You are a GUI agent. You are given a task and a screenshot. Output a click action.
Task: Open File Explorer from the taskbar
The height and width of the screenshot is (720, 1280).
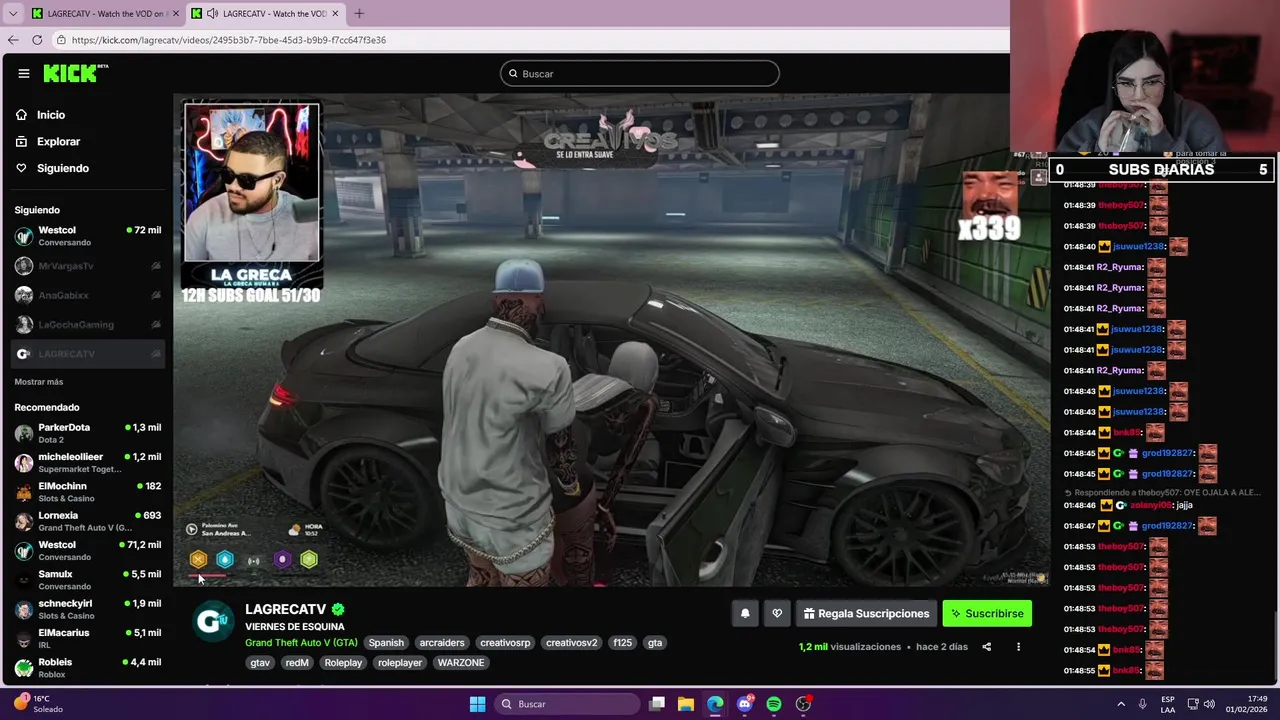coord(686,704)
